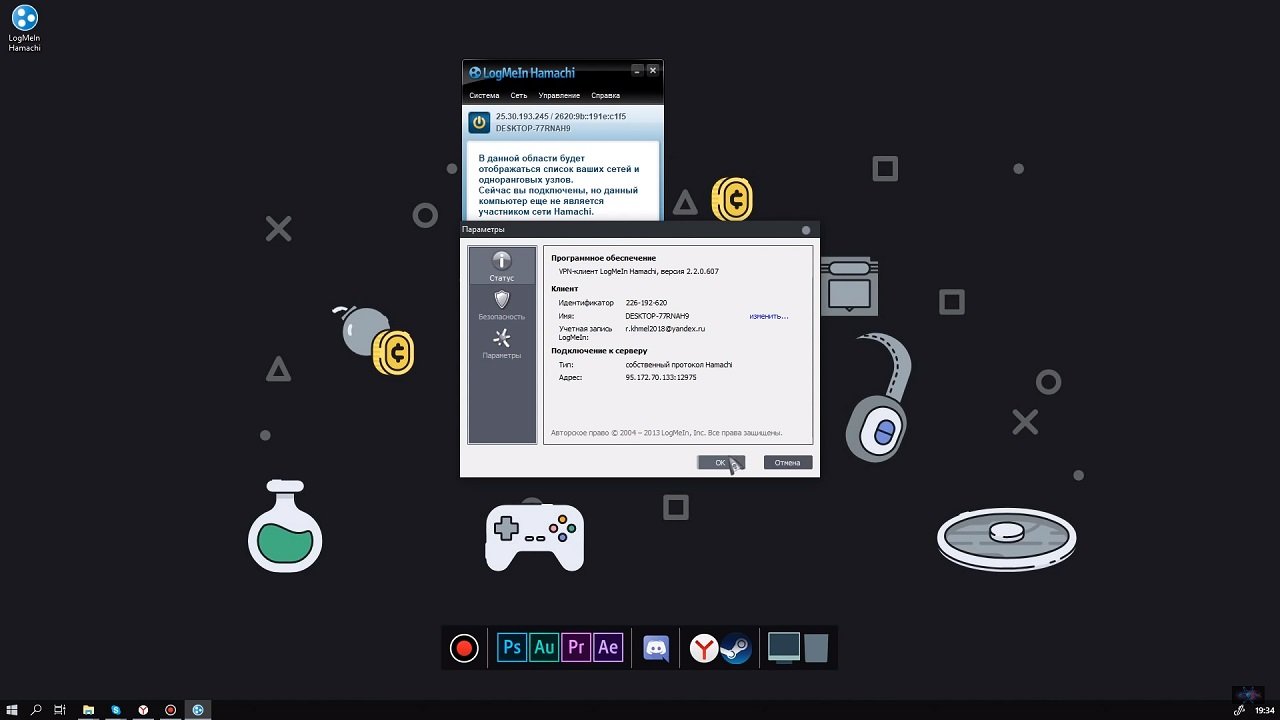Select Параметры in the settings sidebar
Viewport: 1280px width, 720px height.
coord(502,343)
